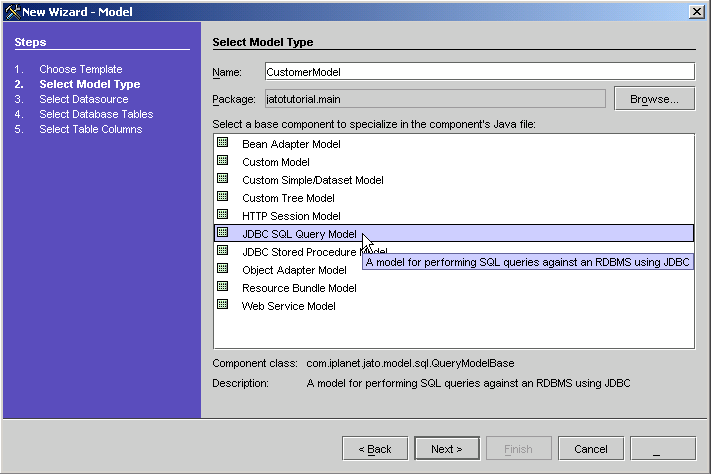Click the Bean Adapter Model icon

(222, 142)
